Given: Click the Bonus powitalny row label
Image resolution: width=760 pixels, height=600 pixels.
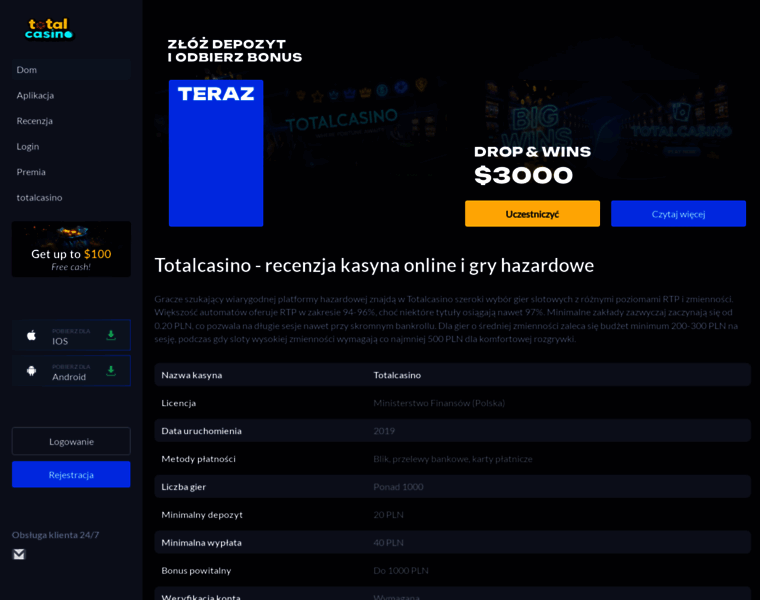Looking at the screenshot, I should tap(196, 571).
